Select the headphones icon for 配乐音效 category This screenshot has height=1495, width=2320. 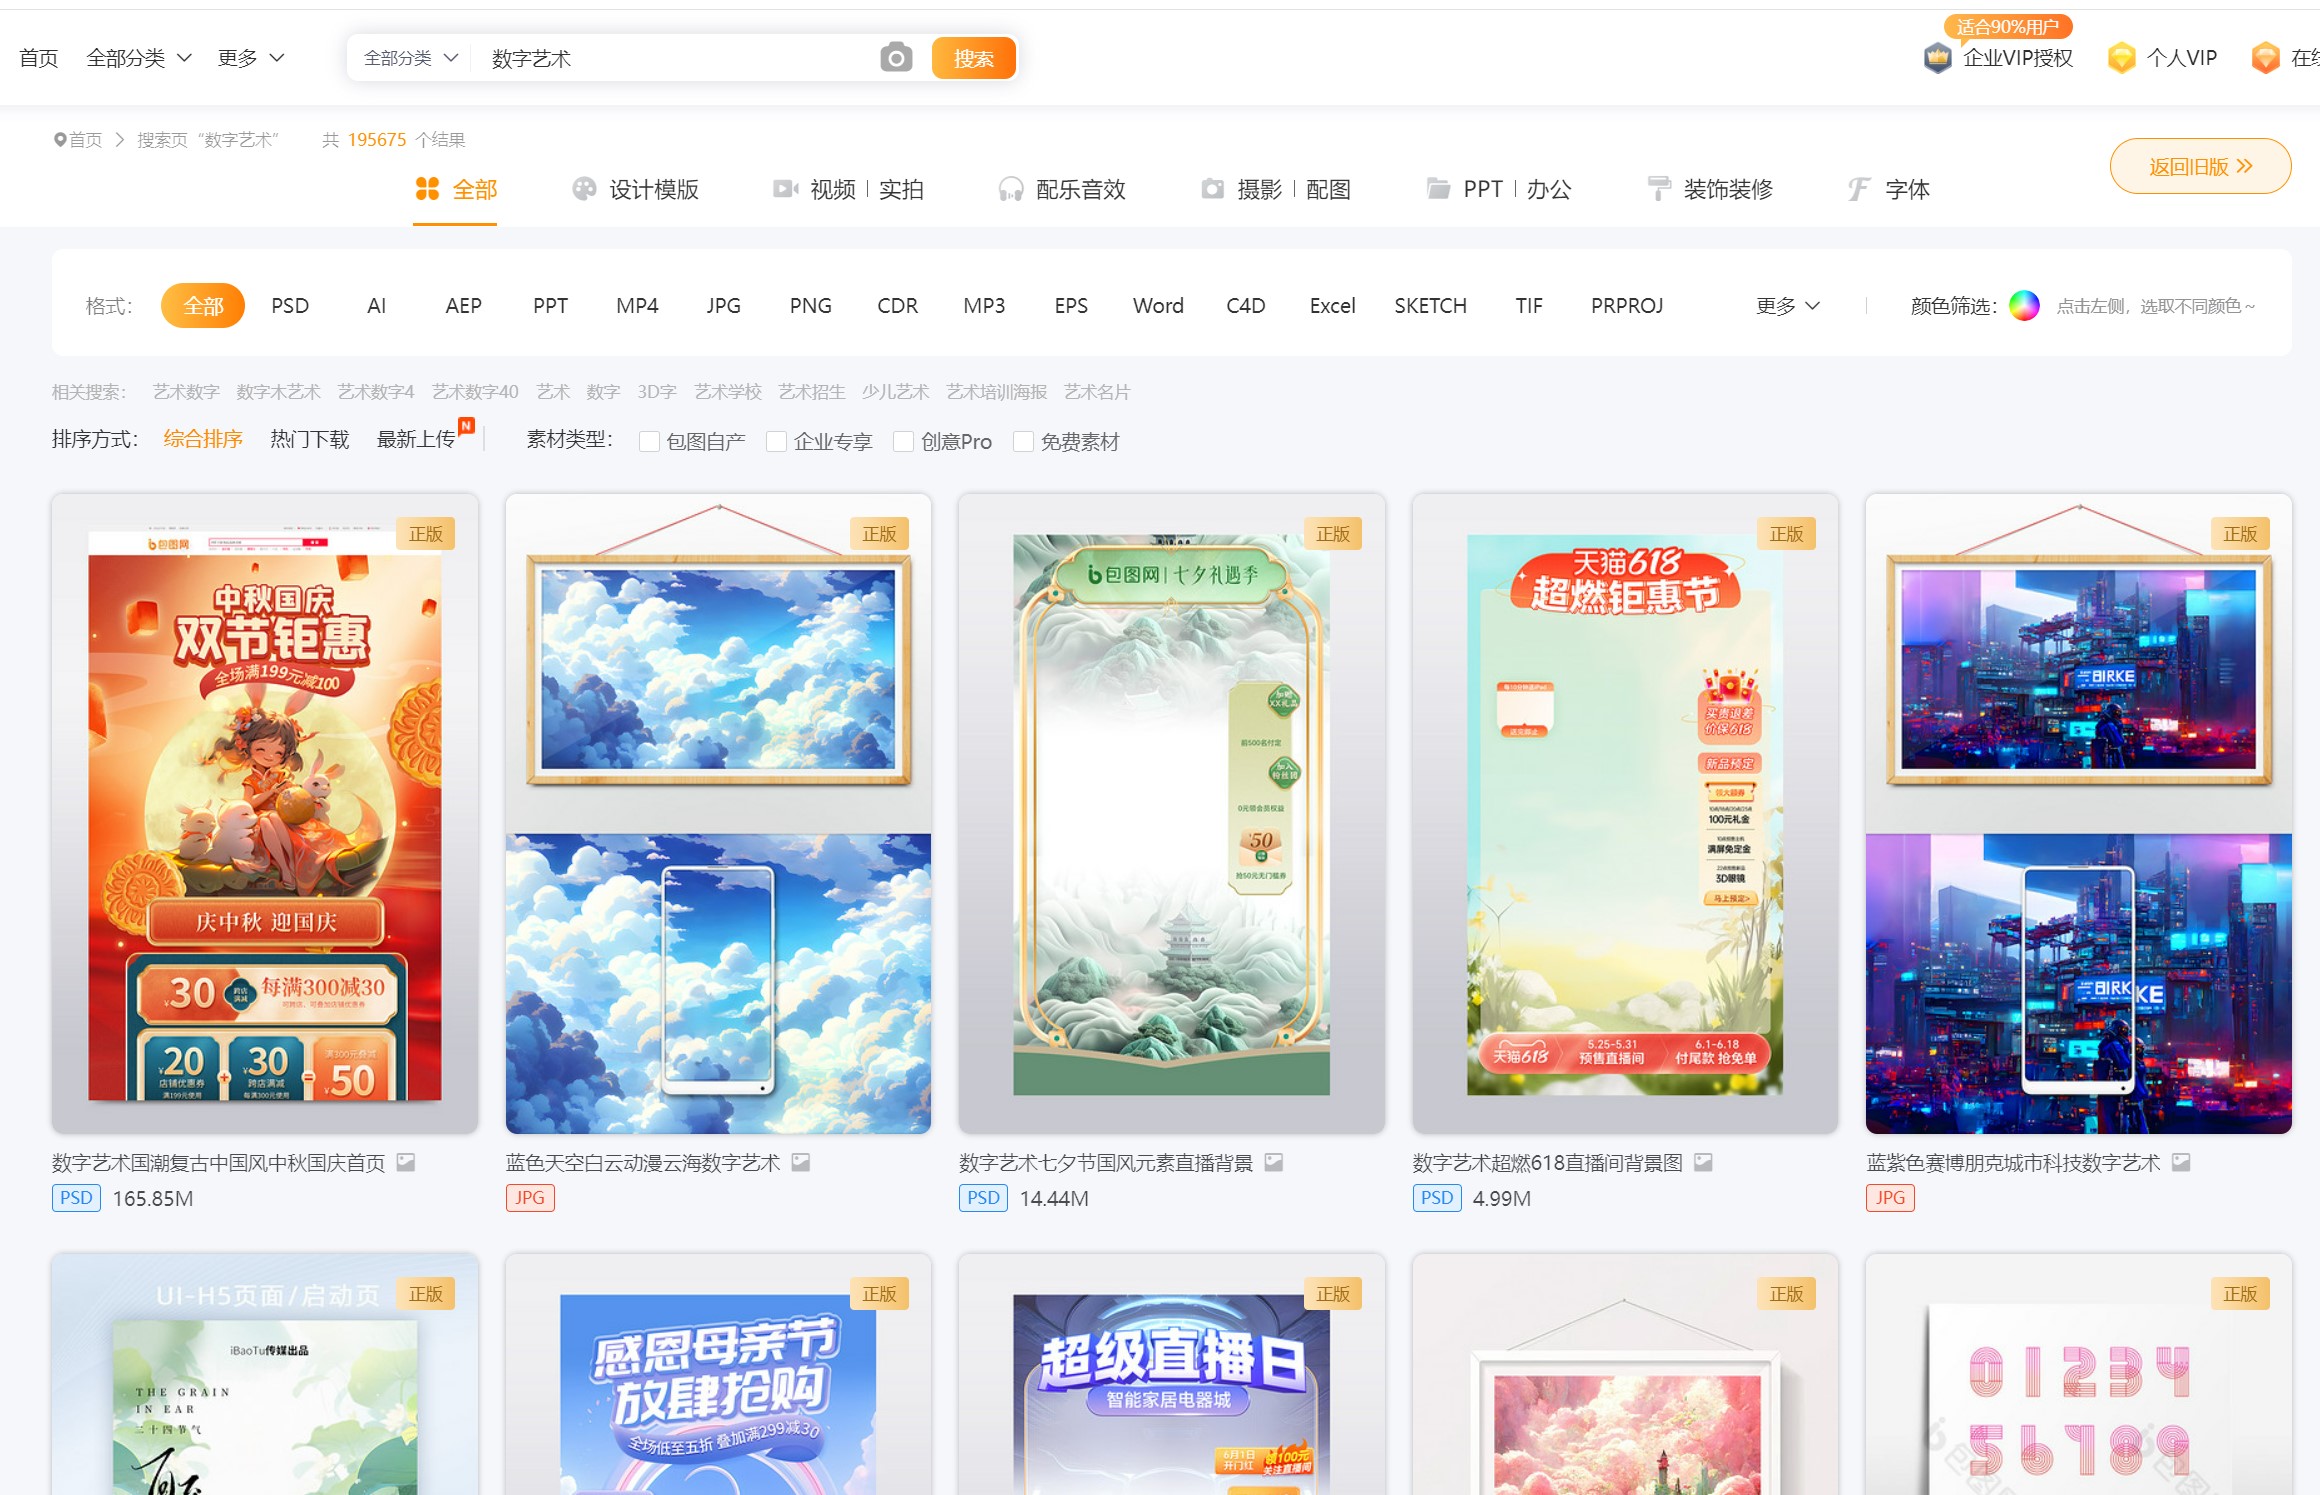[1011, 188]
